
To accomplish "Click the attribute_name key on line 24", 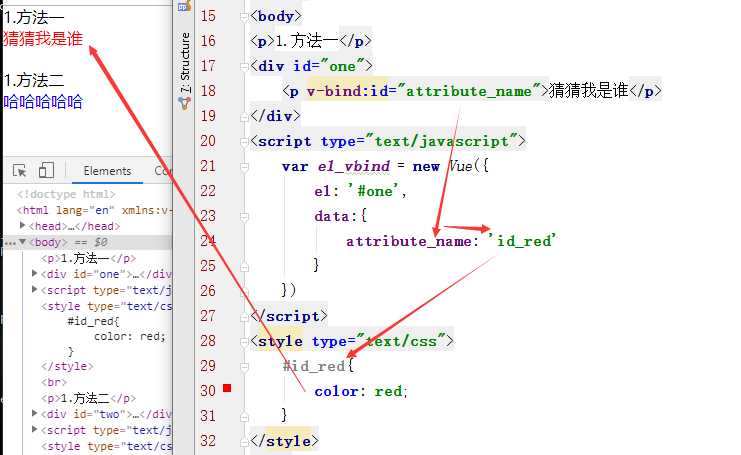I will pyautogui.click(x=409, y=241).
